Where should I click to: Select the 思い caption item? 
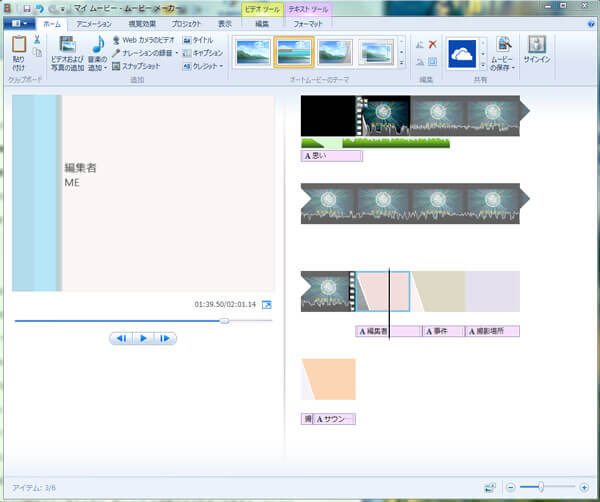tap(331, 156)
